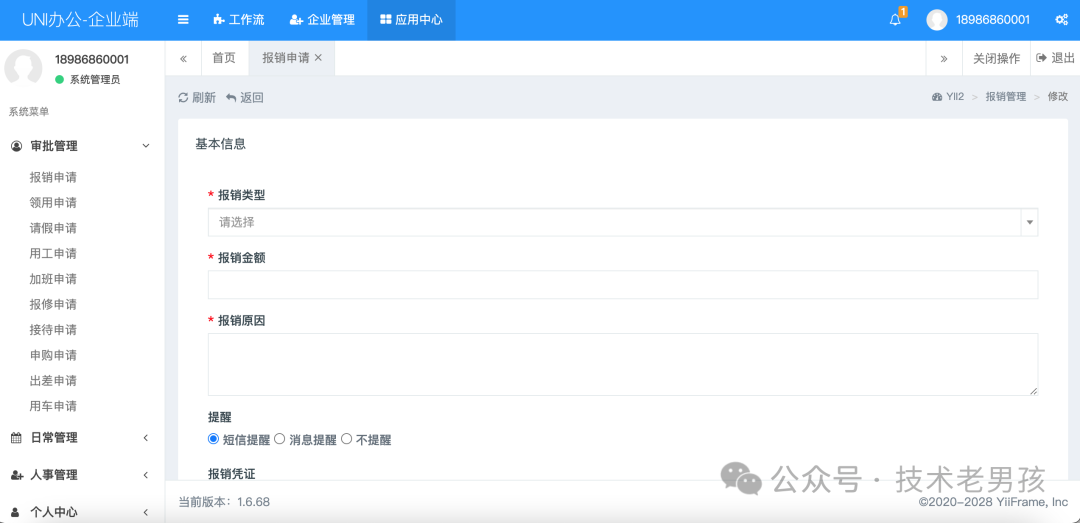Open the 企业管理 top menu
This screenshot has height=523, width=1080.
[322, 20]
